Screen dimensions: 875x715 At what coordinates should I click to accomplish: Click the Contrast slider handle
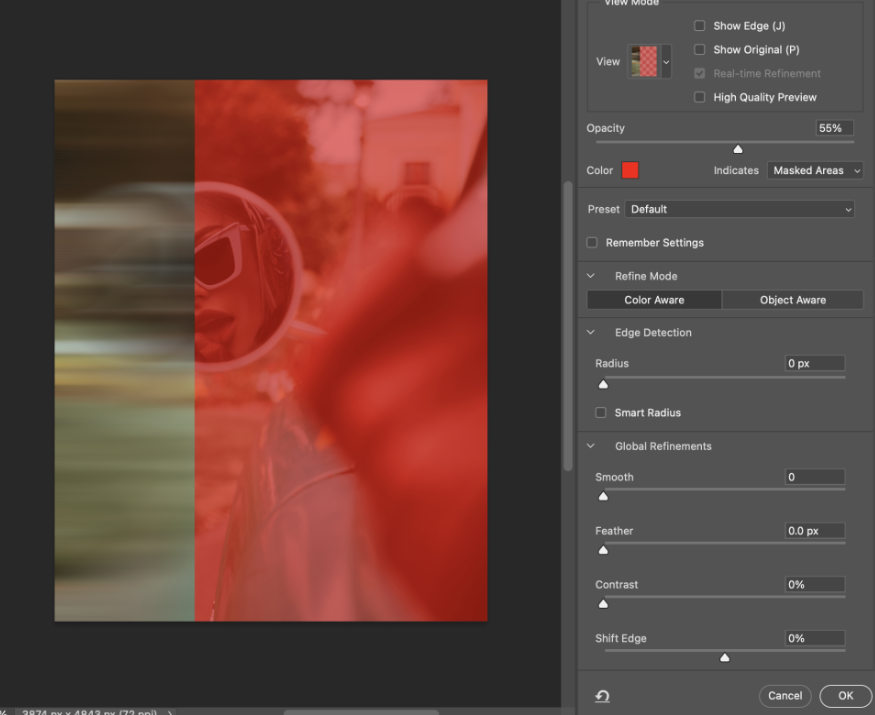pyautogui.click(x=603, y=603)
